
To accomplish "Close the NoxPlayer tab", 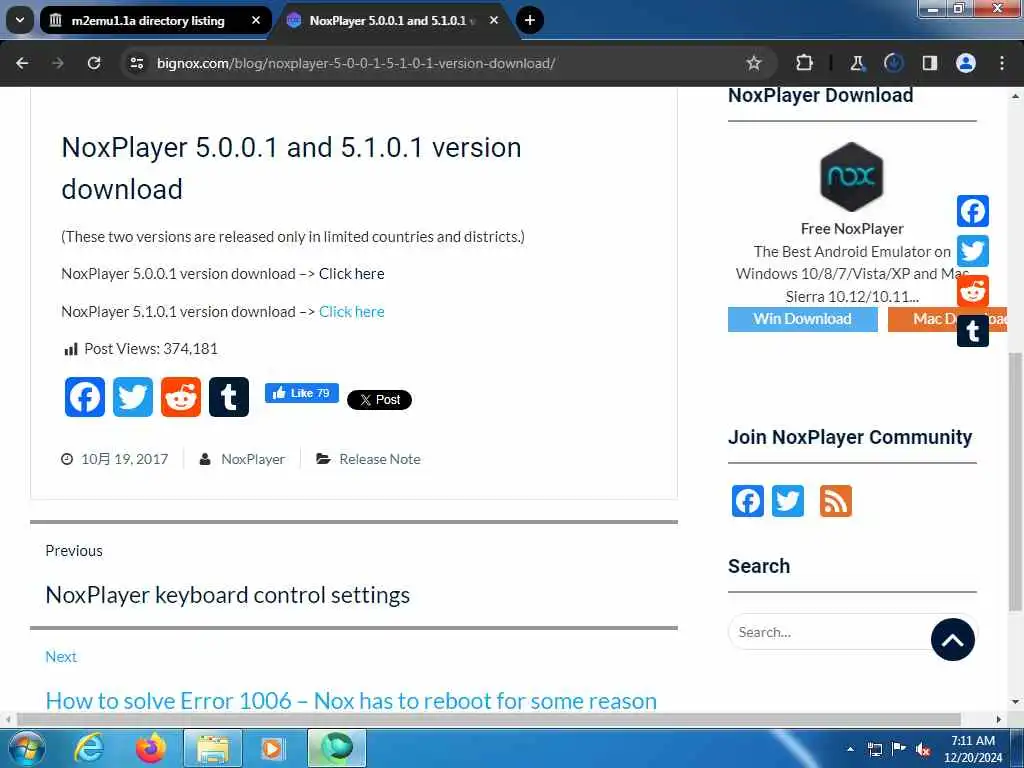I will pyautogui.click(x=494, y=20).
